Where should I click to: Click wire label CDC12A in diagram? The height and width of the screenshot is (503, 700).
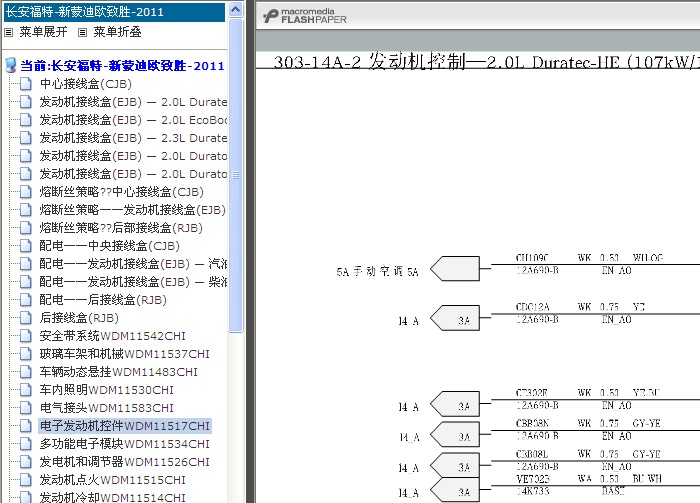[533, 307]
